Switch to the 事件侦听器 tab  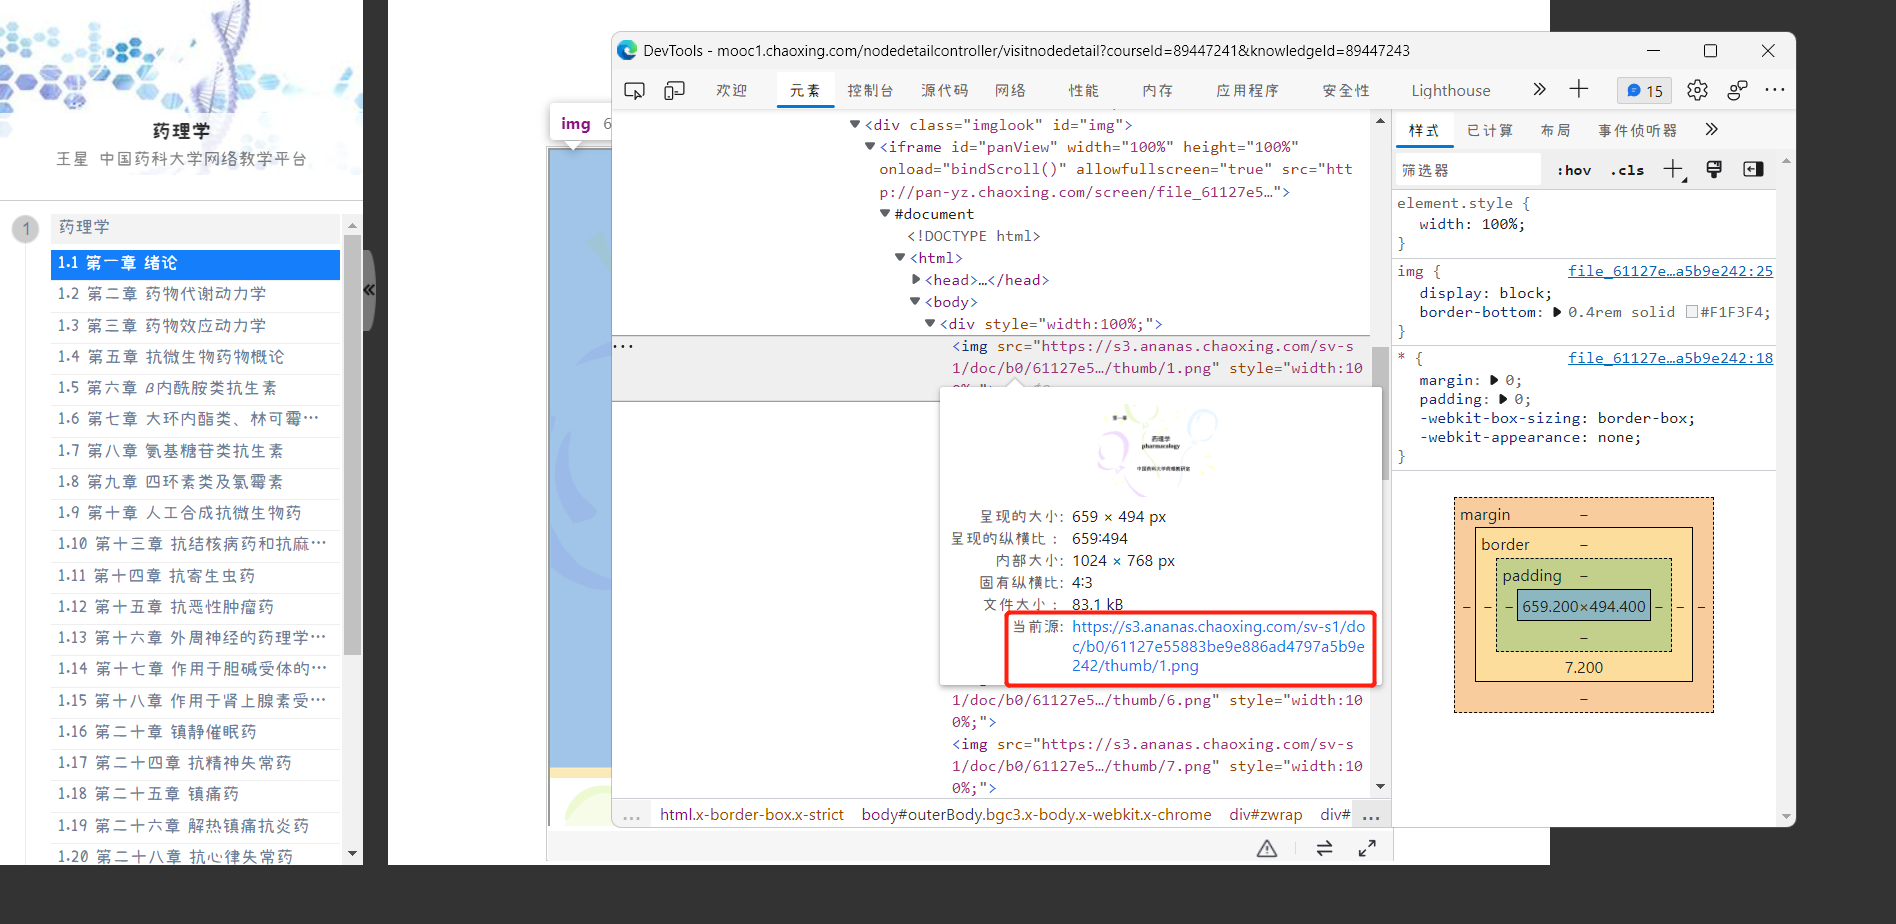click(x=1637, y=130)
